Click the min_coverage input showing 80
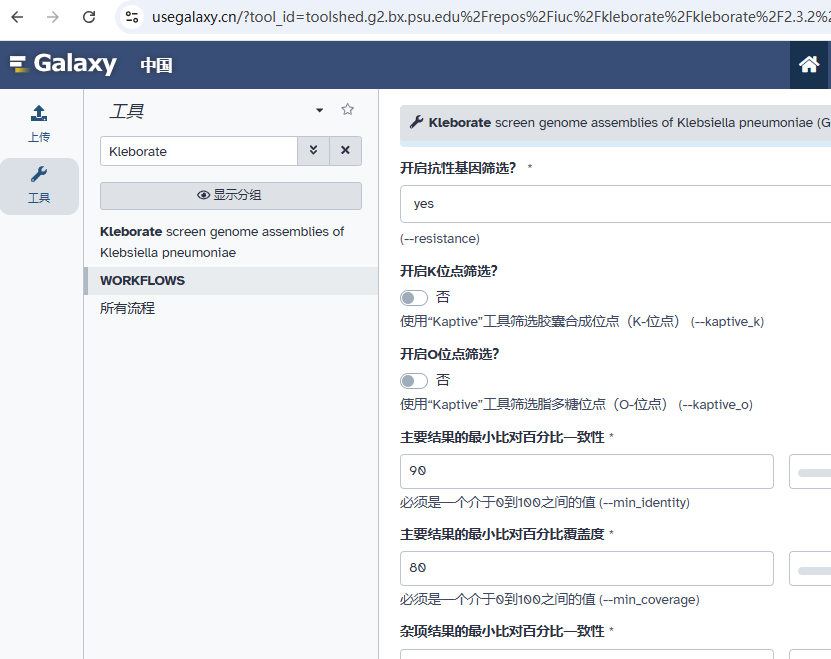The image size is (831, 659). [587, 568]
